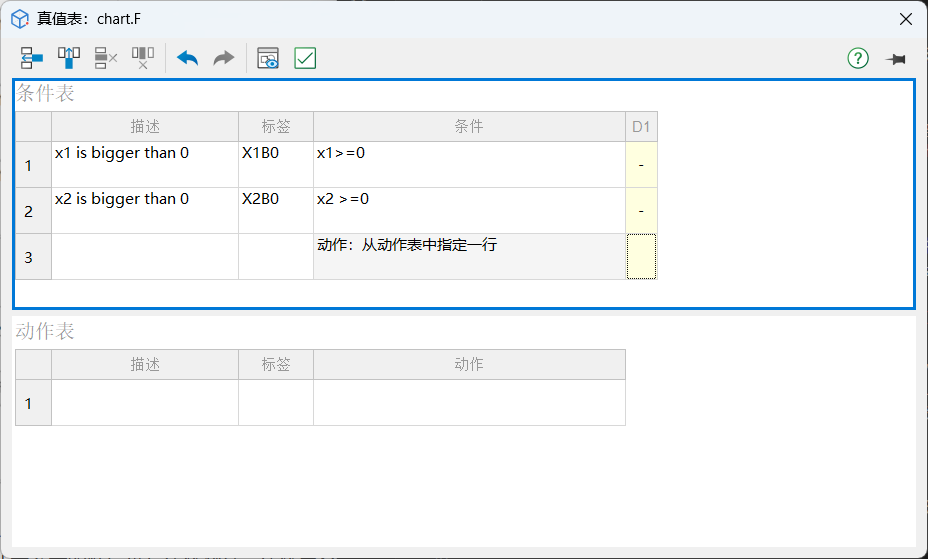Click the Append Column toolbar icon

click(x=69, y=58)
